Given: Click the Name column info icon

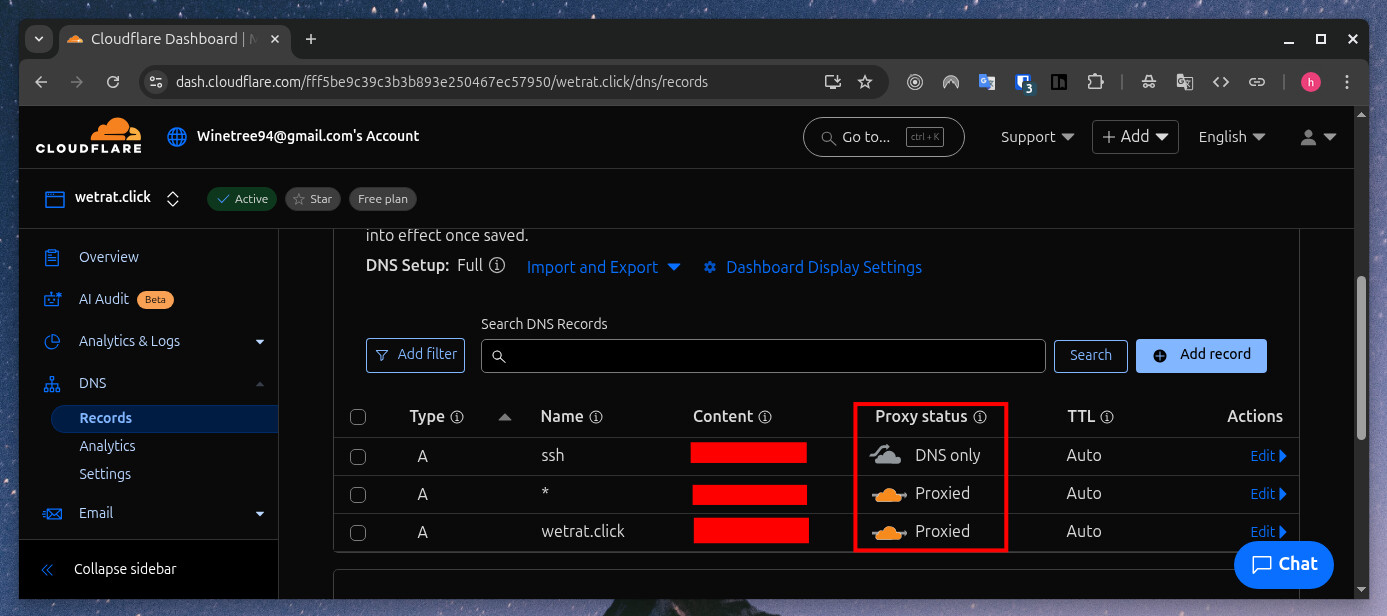Looking at the screenshot, I should tap(596, 417).
